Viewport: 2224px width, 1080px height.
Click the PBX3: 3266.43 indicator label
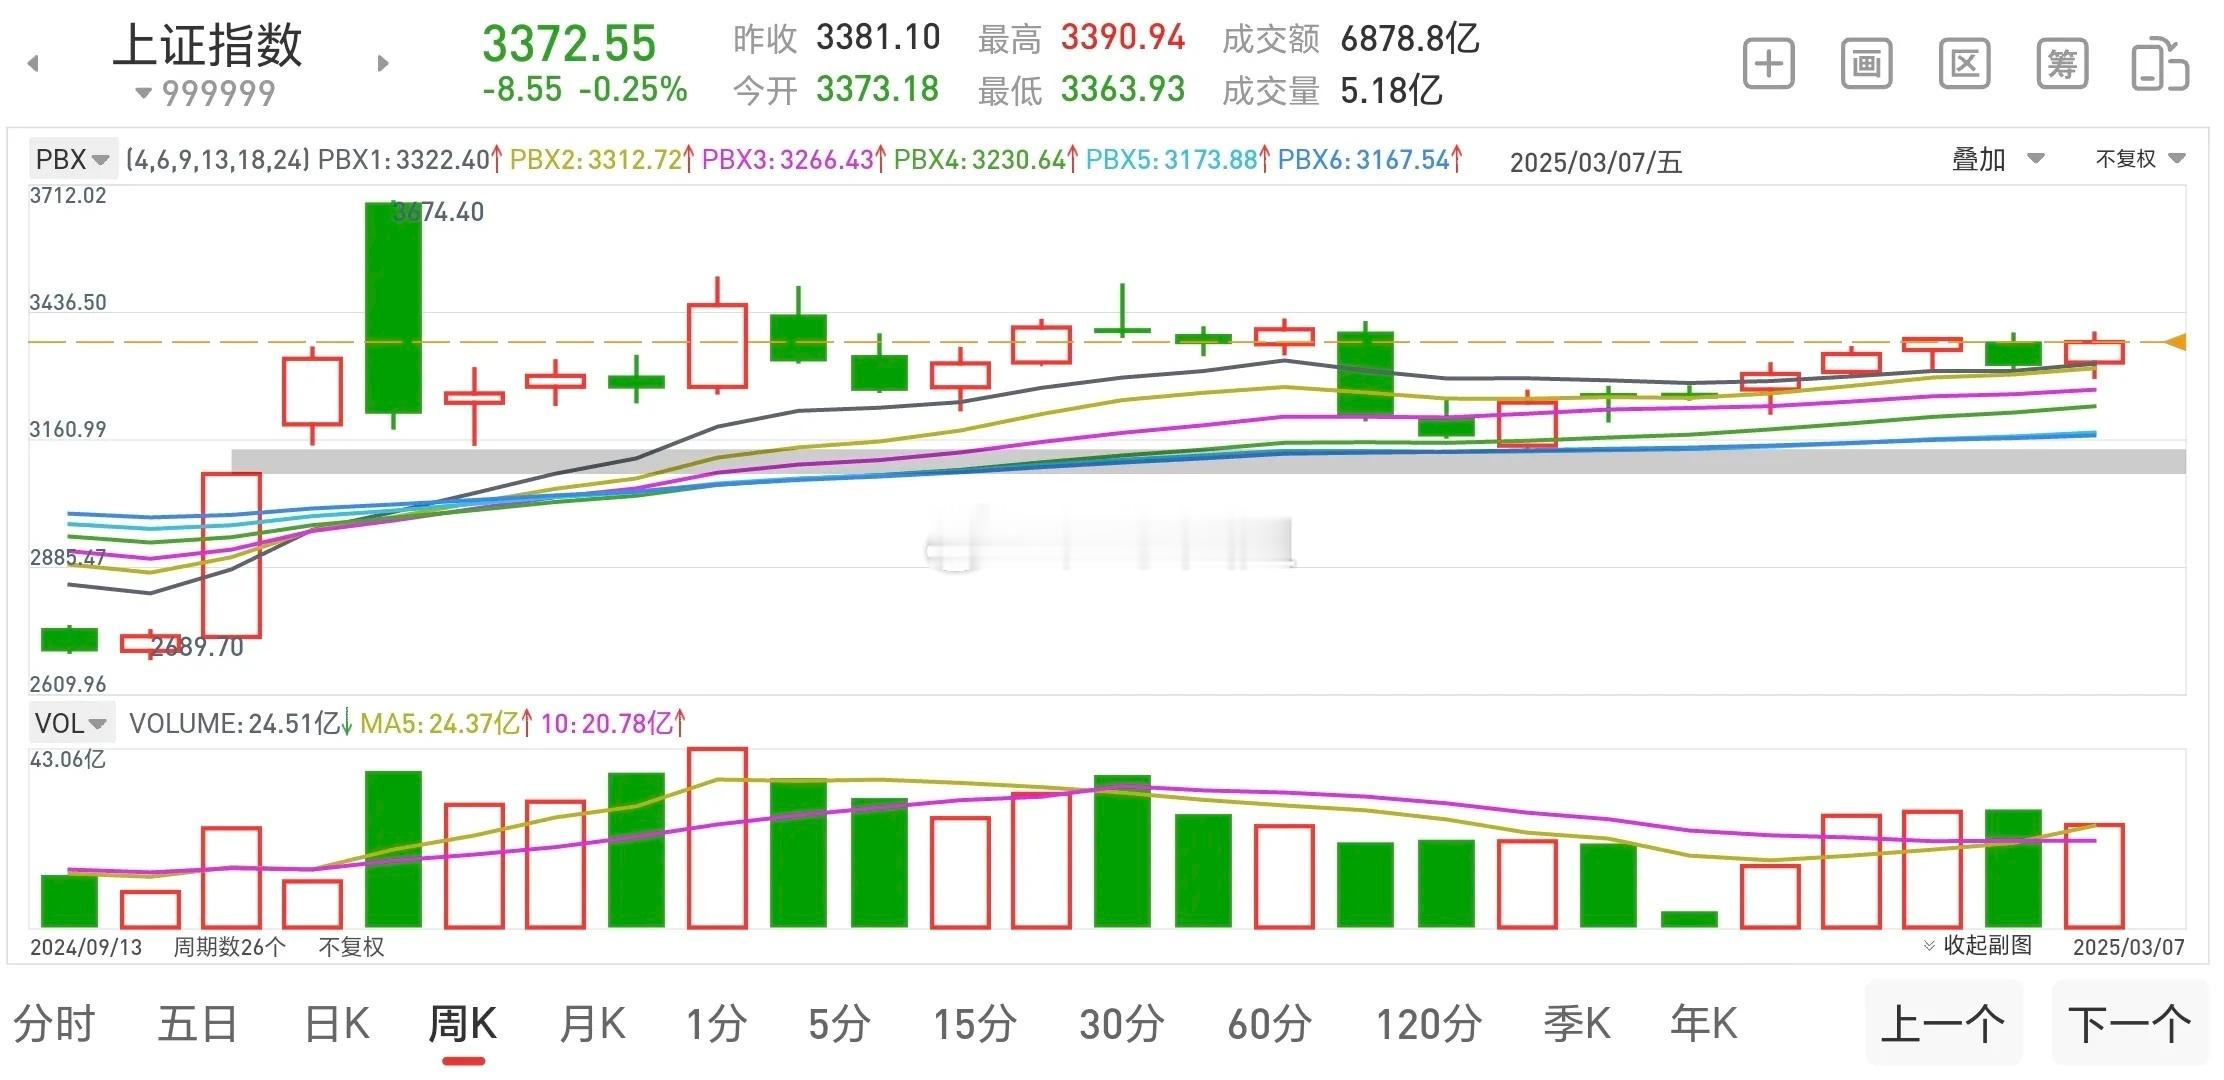pyautogui.click(x=794, y=160)
